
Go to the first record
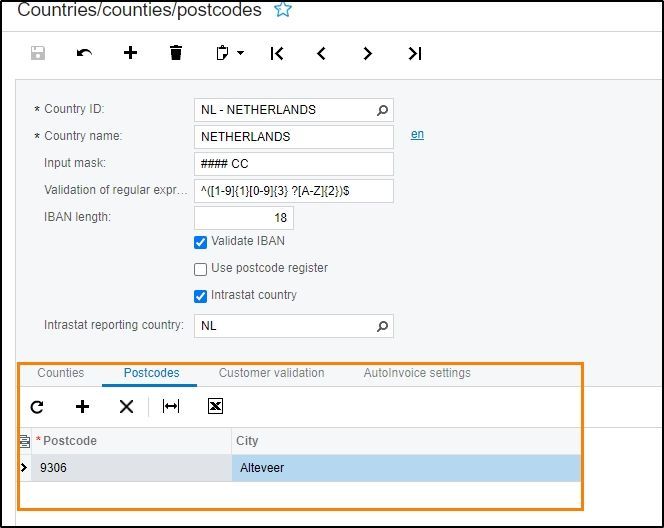pyautogui.click(x=277, y=53)
